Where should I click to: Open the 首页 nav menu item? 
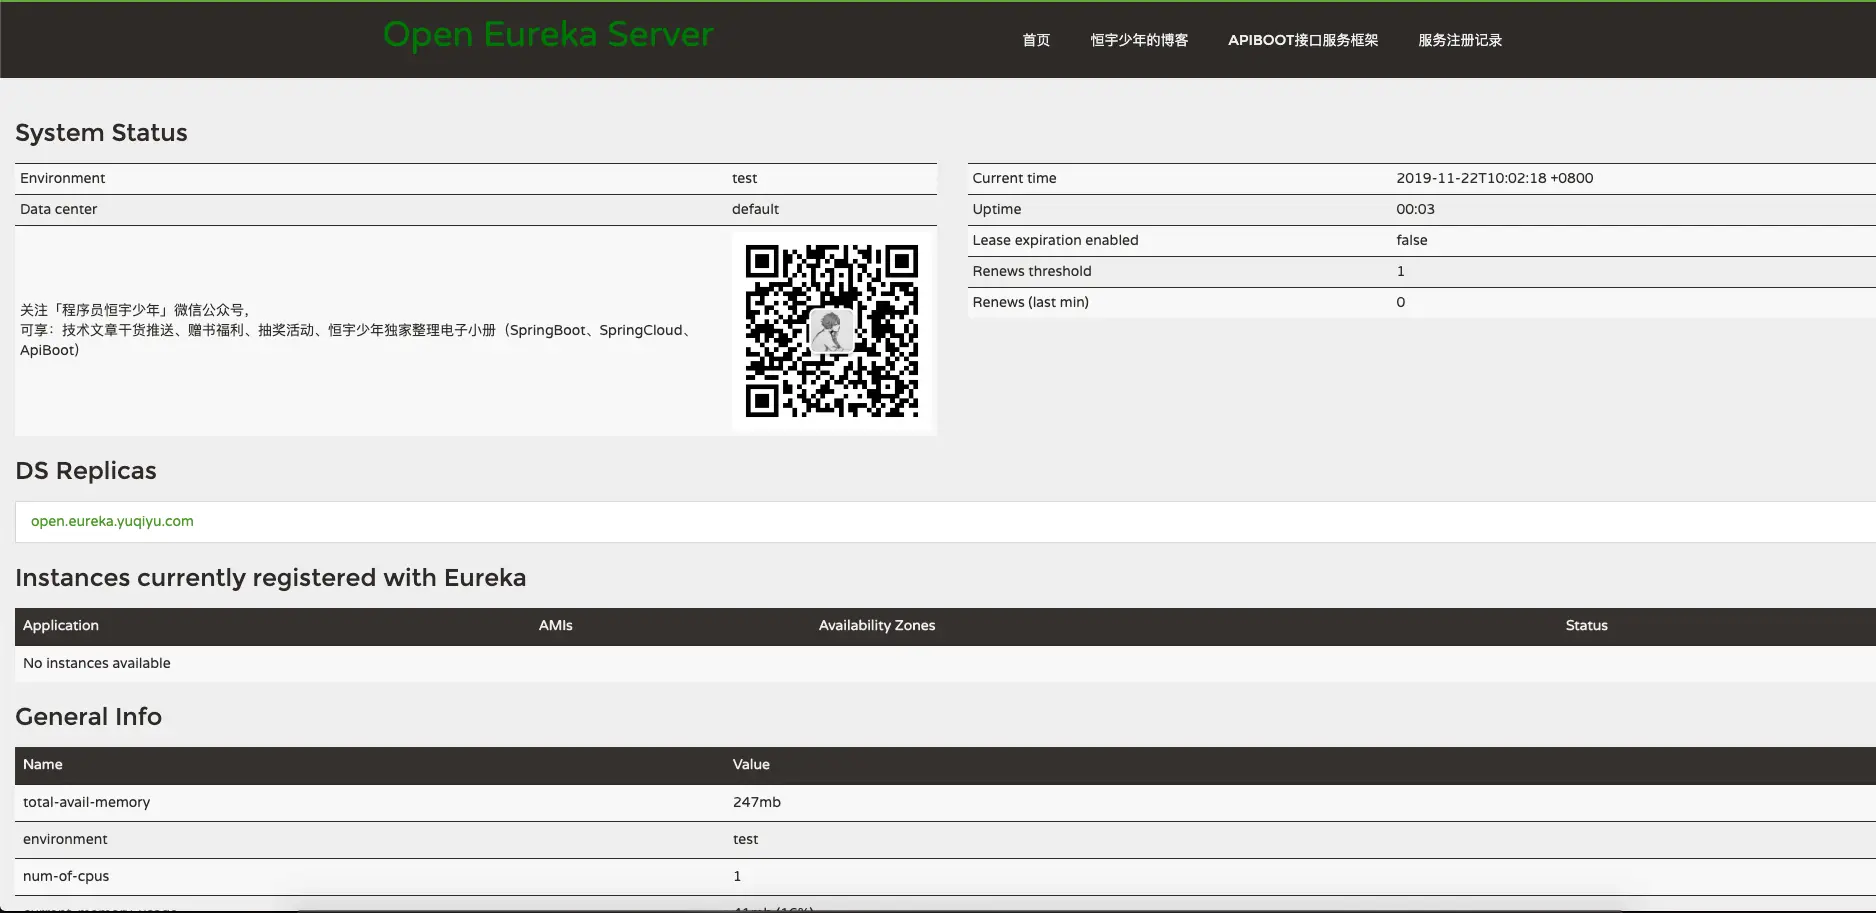[1036, 40]
